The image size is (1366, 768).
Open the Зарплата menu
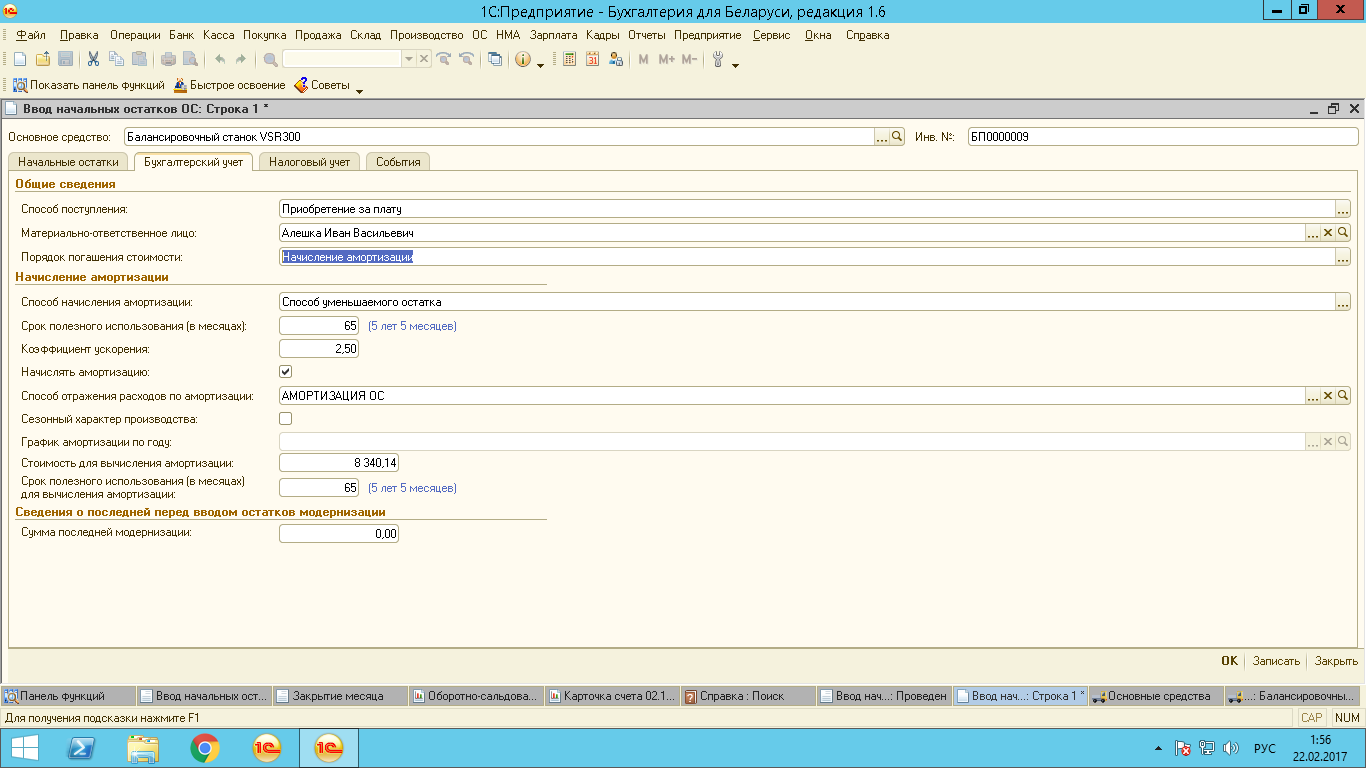[553, 35]
